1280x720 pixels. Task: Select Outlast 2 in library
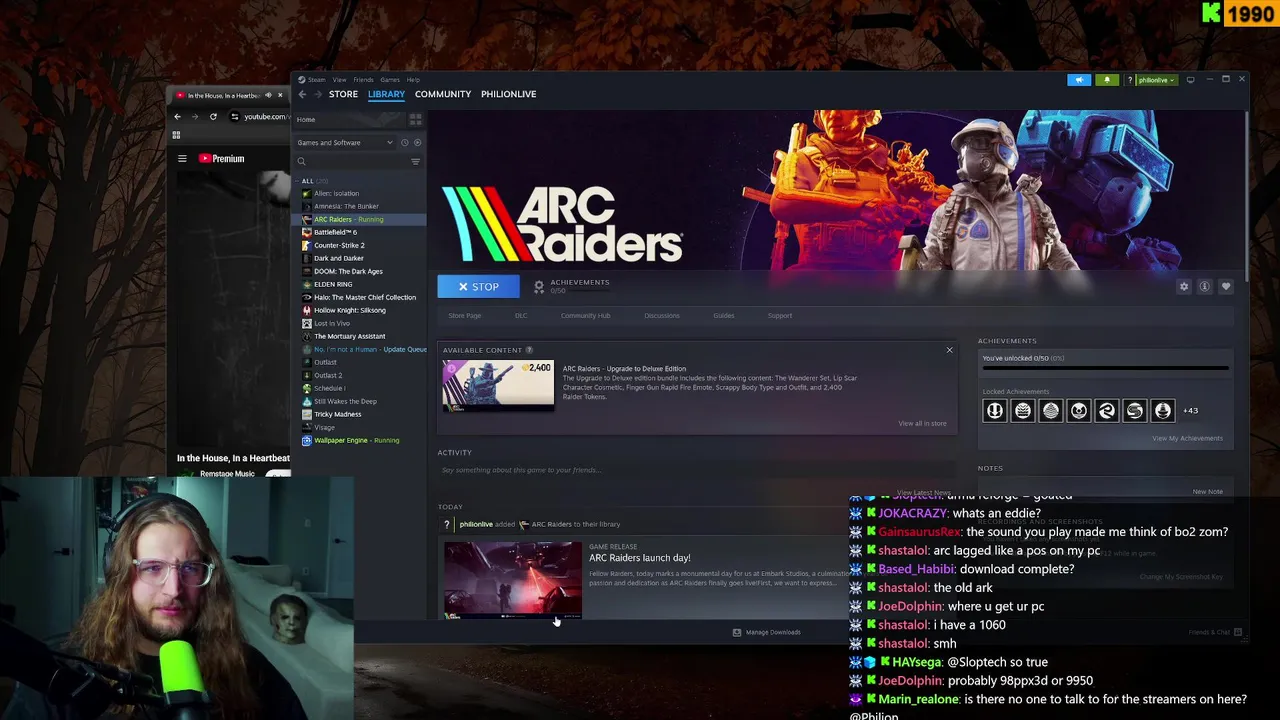click(327, 376)
